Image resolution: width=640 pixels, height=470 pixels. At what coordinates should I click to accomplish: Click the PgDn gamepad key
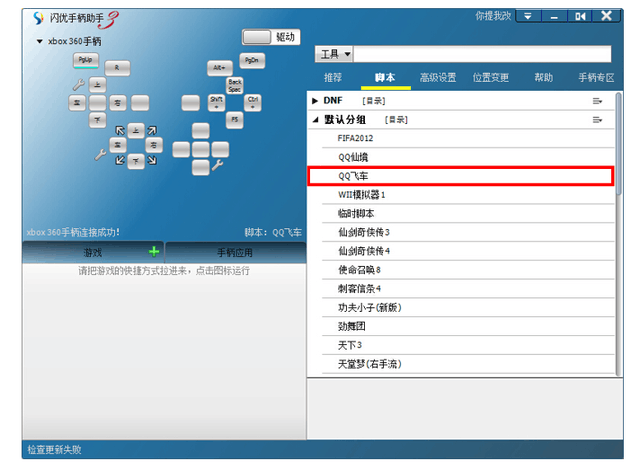click(252, 60)
